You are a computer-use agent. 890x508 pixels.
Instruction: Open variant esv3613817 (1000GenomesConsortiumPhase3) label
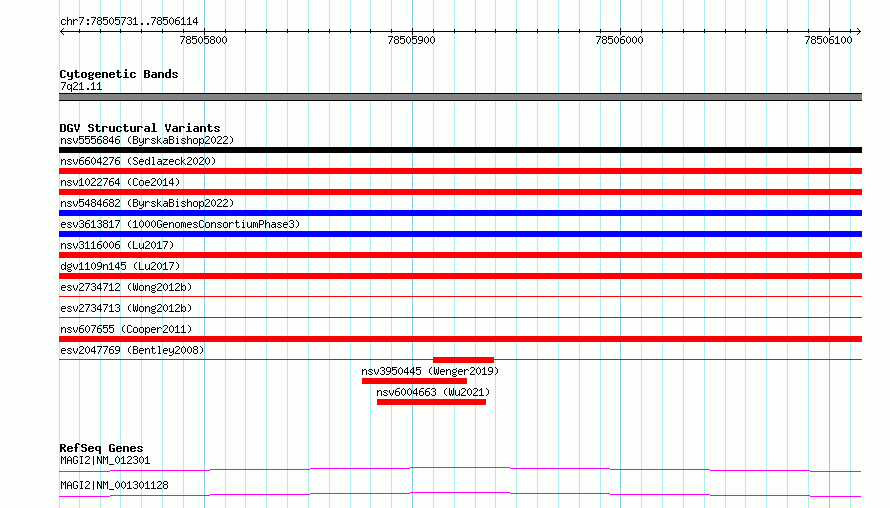180,224
